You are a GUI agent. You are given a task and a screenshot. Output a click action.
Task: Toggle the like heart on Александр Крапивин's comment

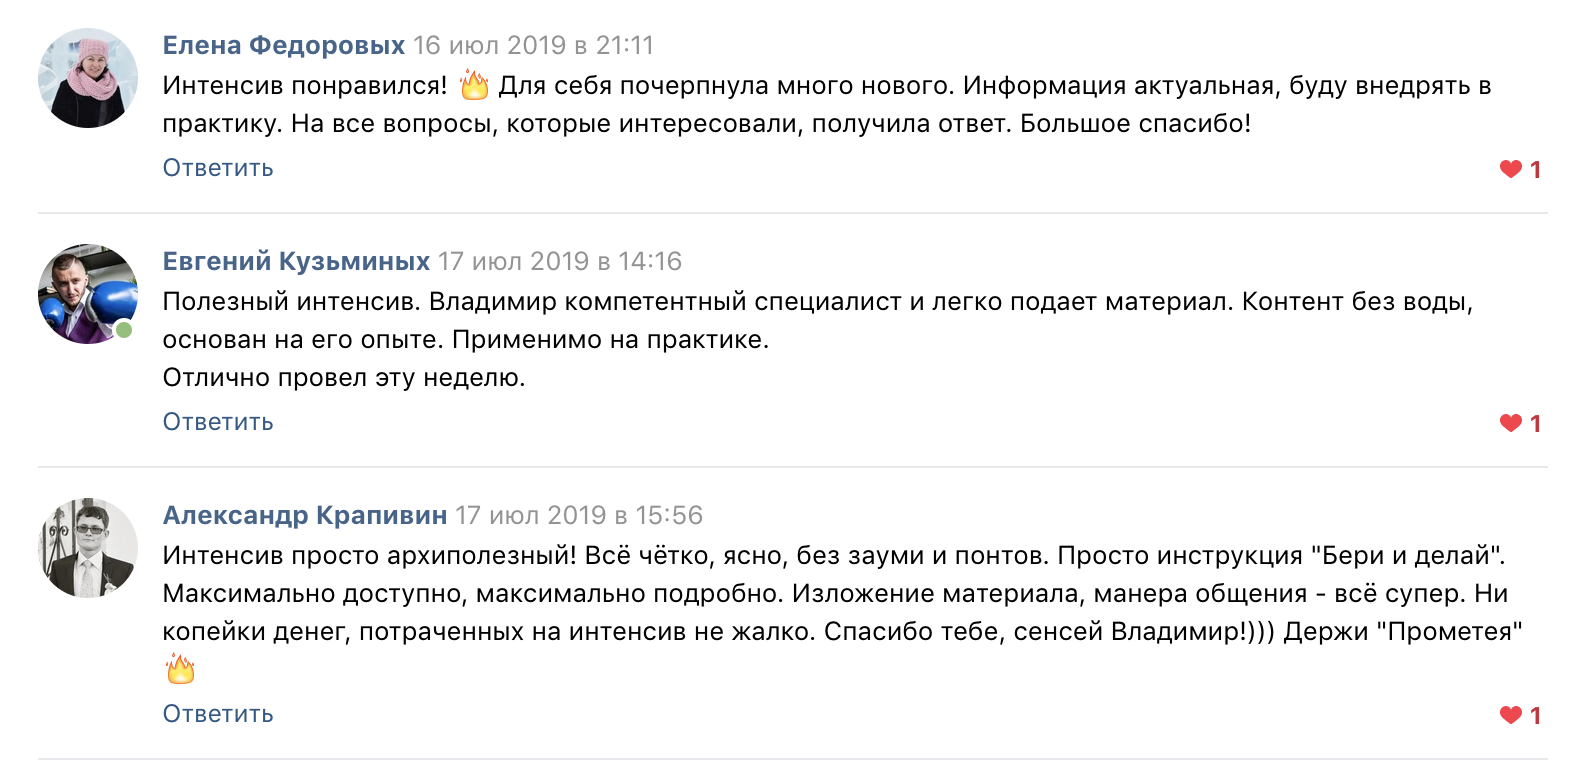point(1510,715)
